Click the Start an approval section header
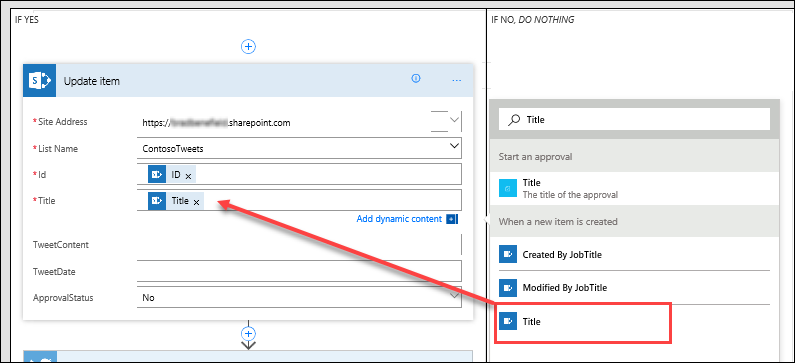 click(x=634, y=156)
